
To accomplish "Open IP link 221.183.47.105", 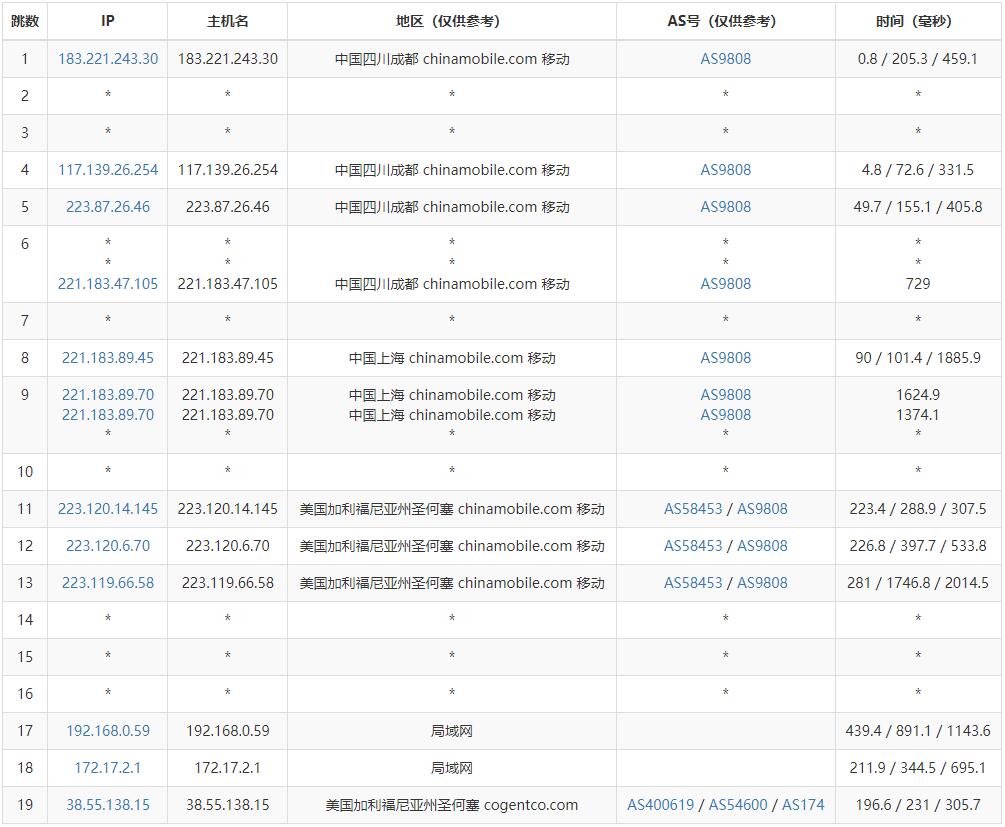I will [x=108, y=284].
